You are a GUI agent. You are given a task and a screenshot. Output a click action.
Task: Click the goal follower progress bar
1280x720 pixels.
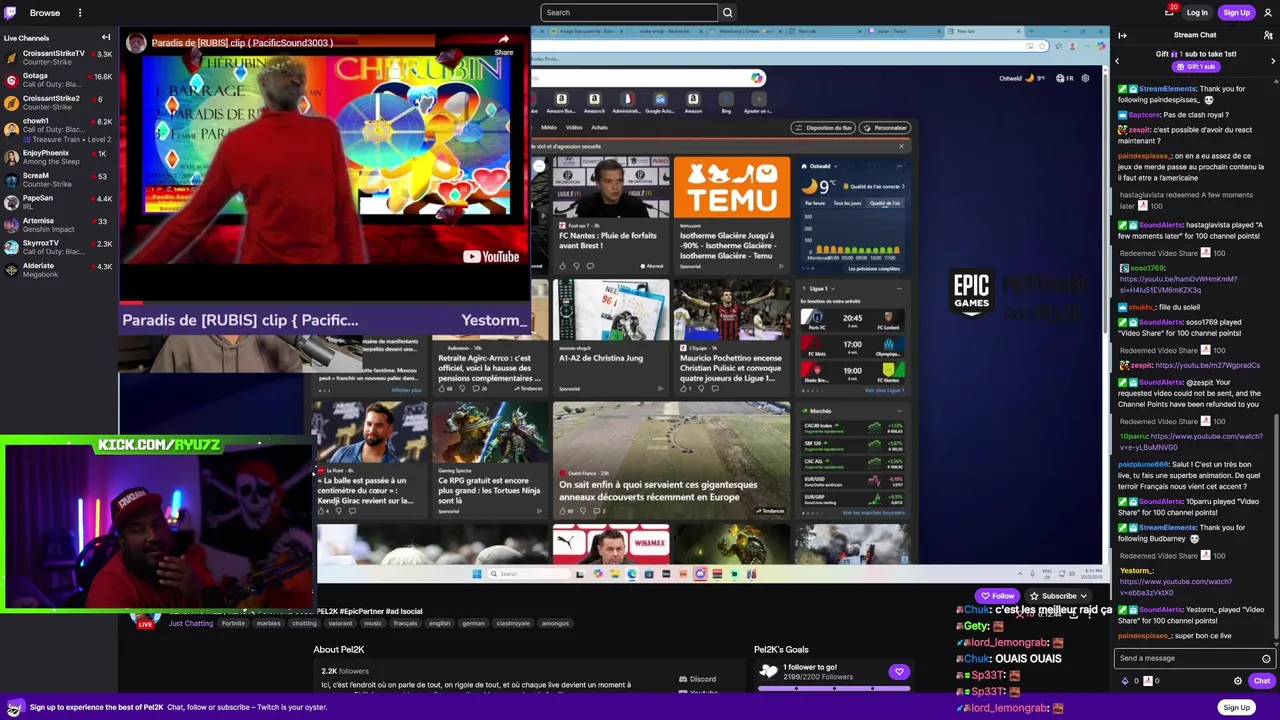click(834, 688)
